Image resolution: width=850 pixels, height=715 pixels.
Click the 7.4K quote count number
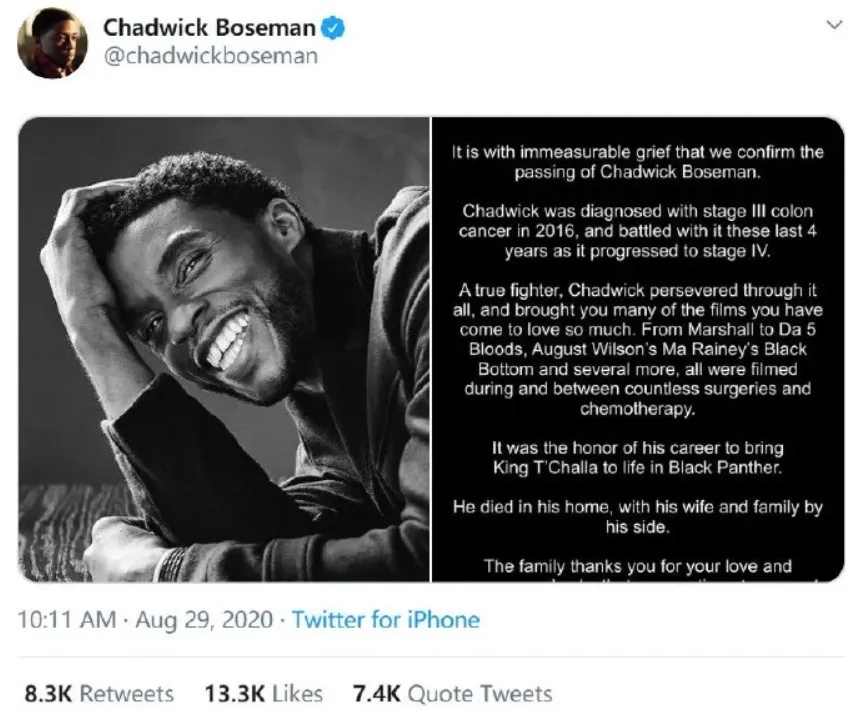click(376, 693)
